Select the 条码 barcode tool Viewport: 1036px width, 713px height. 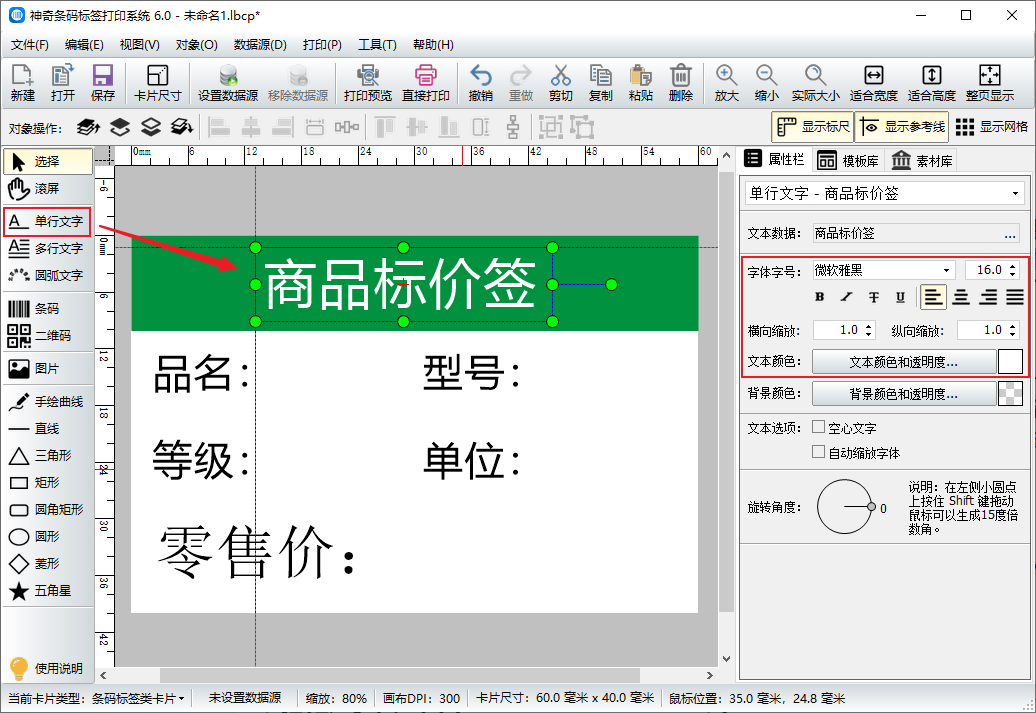47,309
